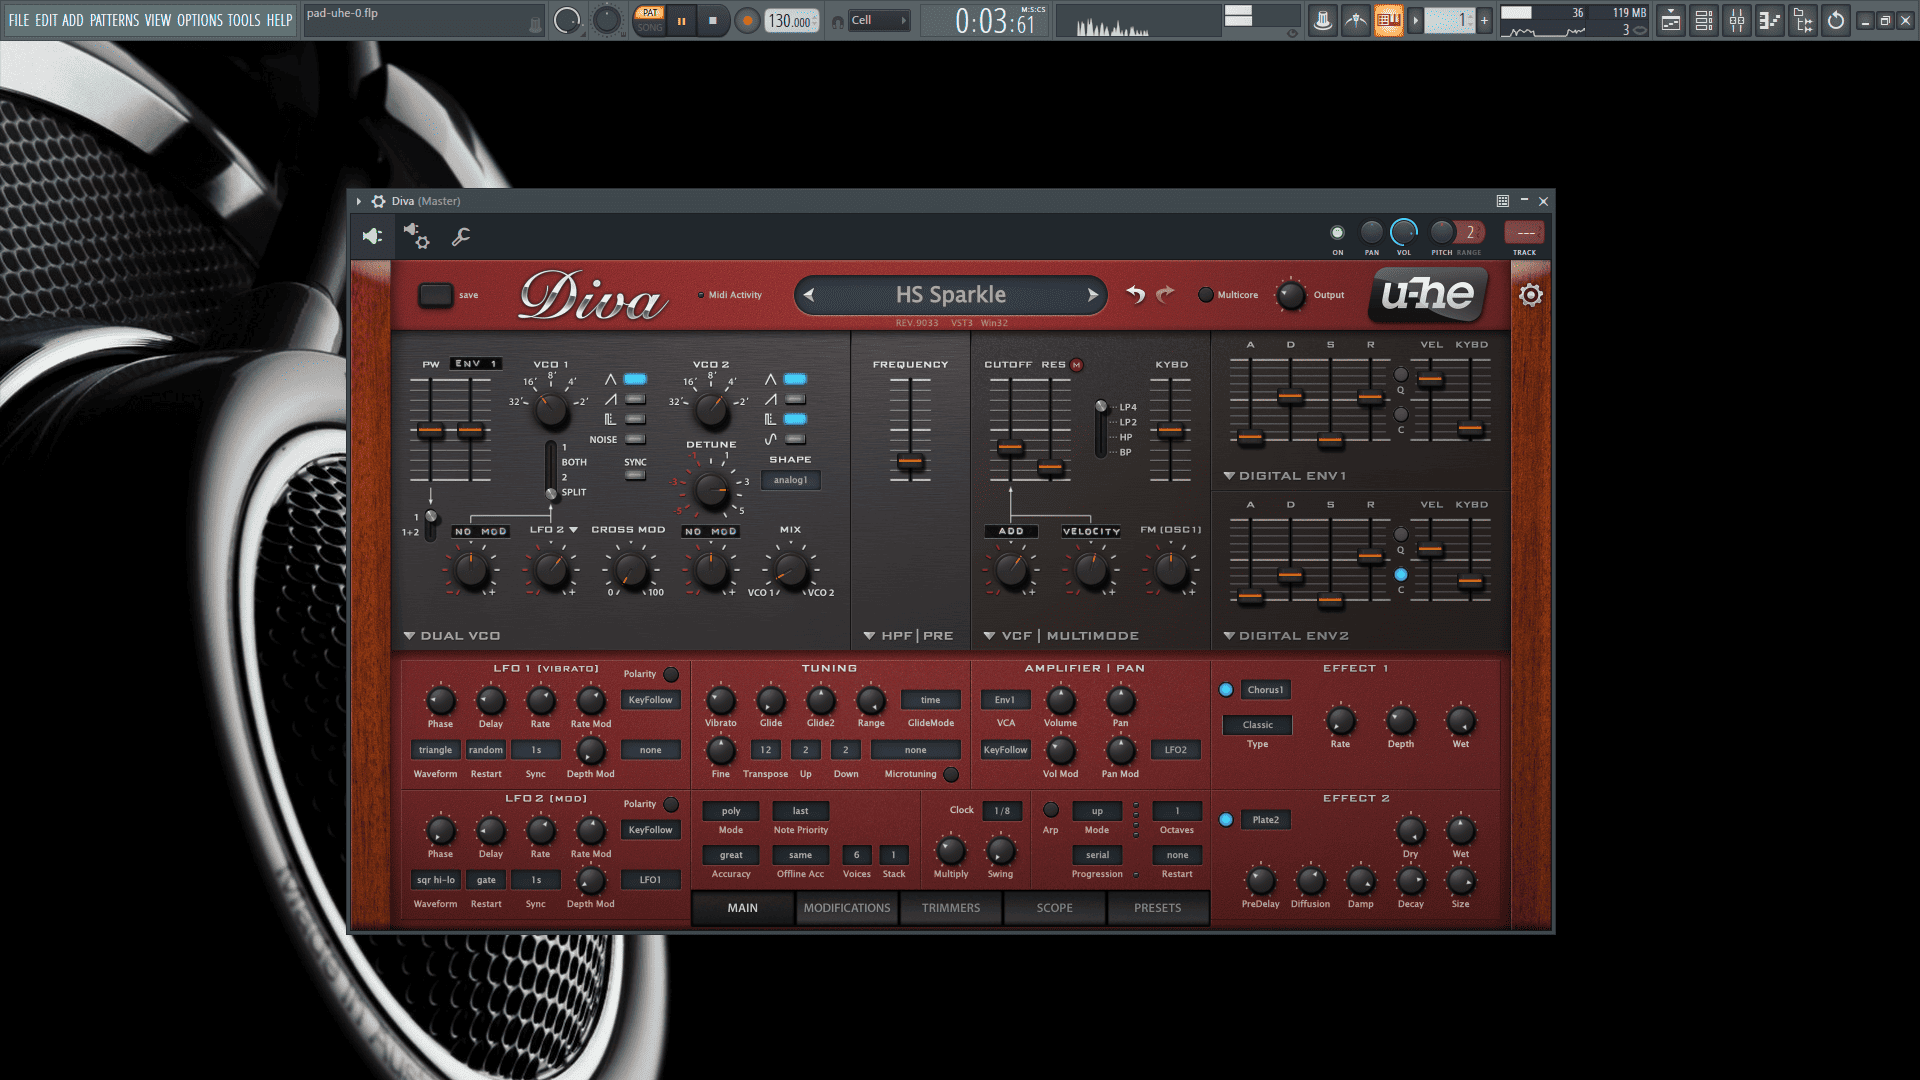The image size is (1920, 1080).
Task: Open the wrapper detailed settings gear icon
Action: 416,236
